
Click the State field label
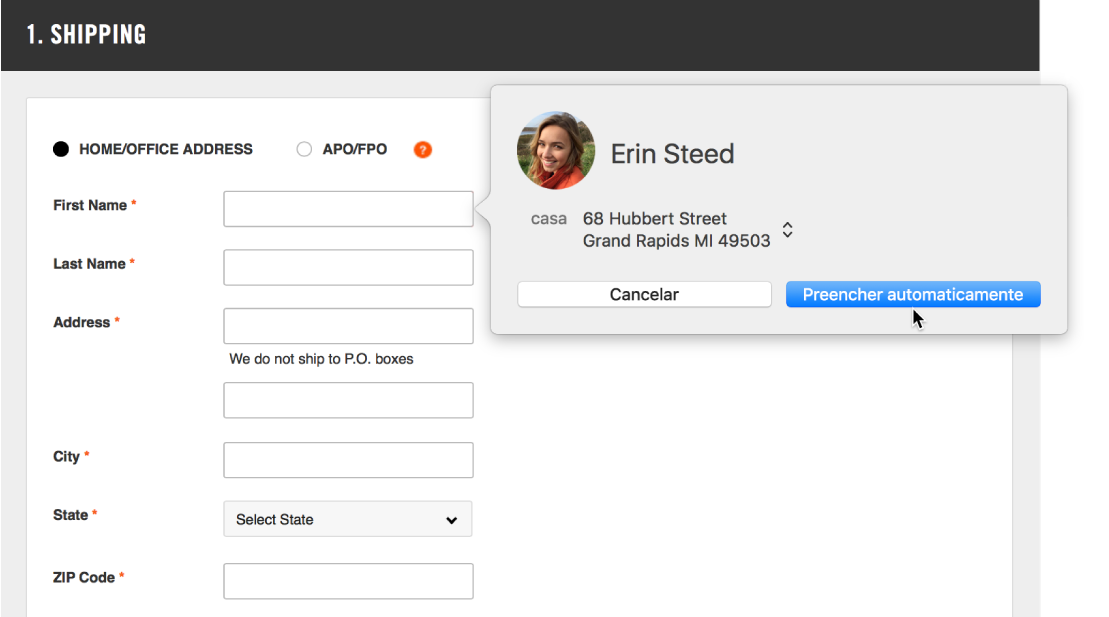point(71,515)
